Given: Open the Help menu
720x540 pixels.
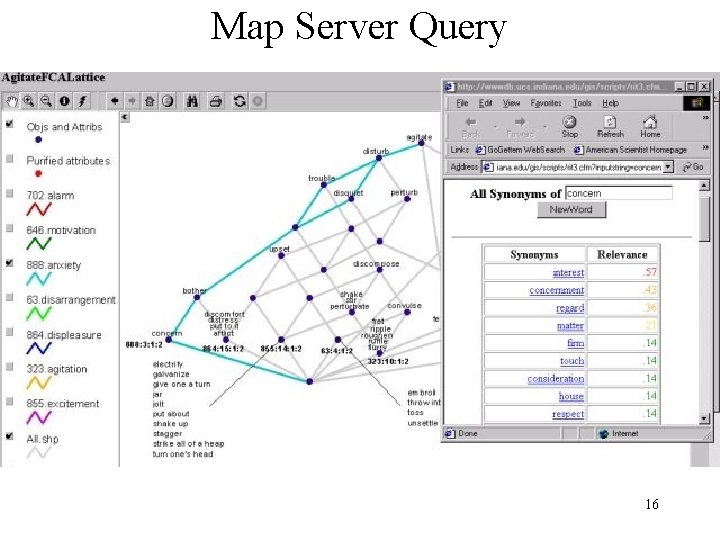Looking at the screenshot, I should [610, 103].
